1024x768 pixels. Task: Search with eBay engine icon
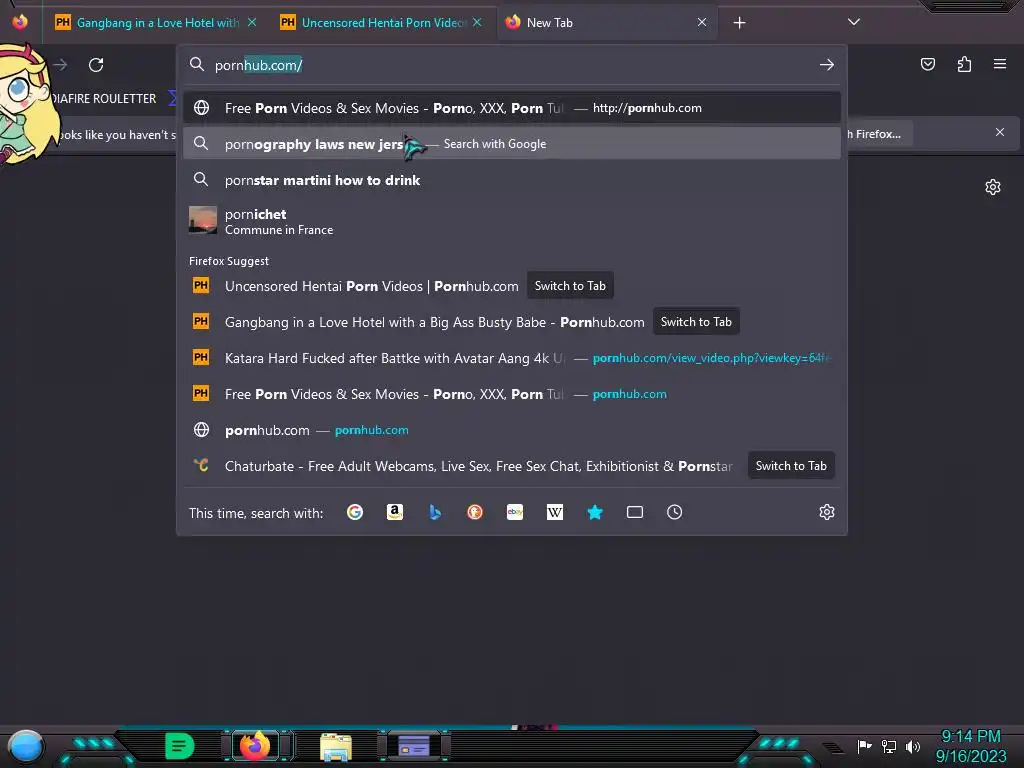pos(515,512)
